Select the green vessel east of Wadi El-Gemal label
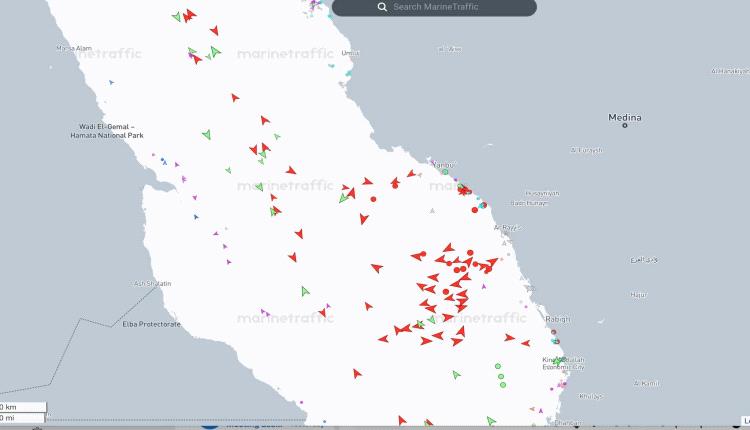The image size is (750, 430). click(206, 134)
